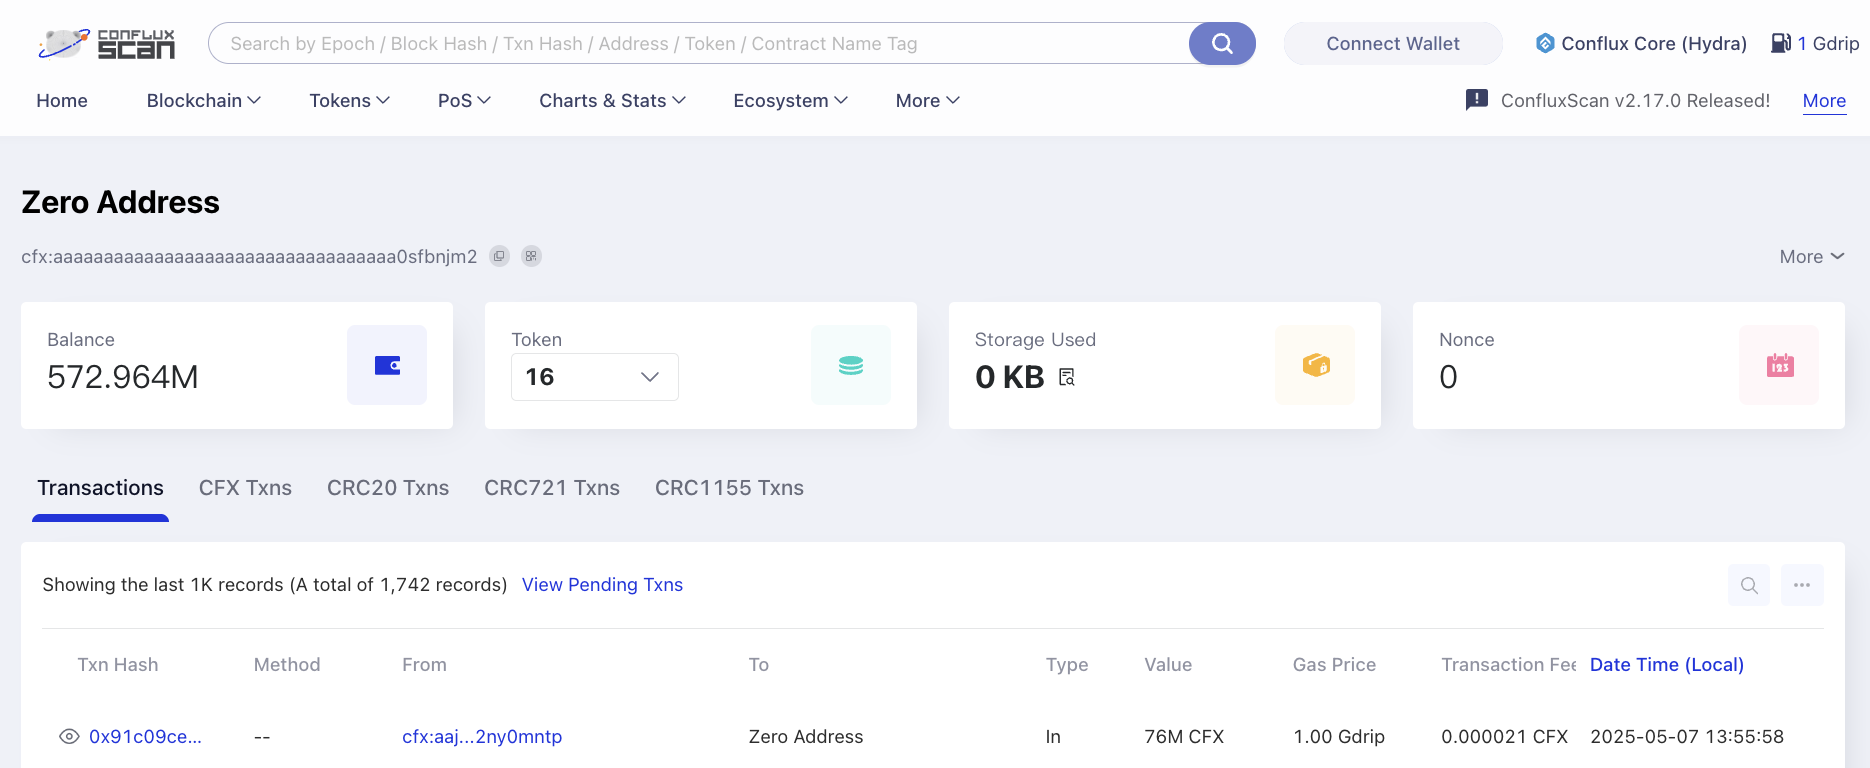The width and height of the screenshot is (1870, 768).
Task: Select the Transactions tab
Action: 101,488
